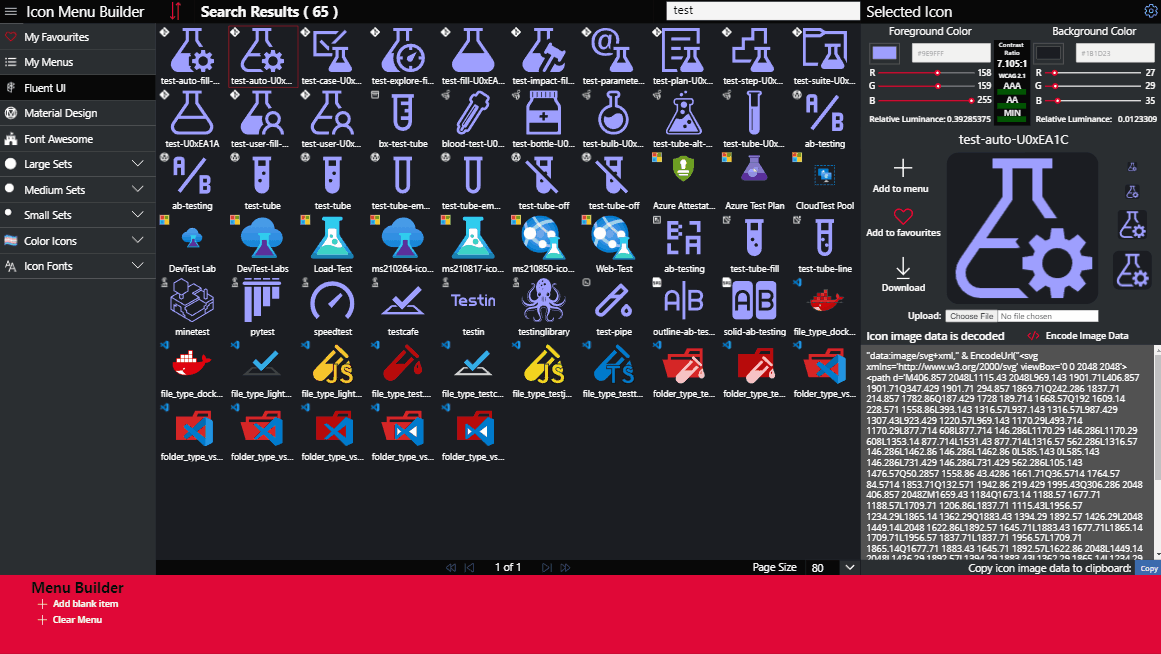Click the search field containing test
This screenshot has height=654, width=1161.
(x=763, y=10)
